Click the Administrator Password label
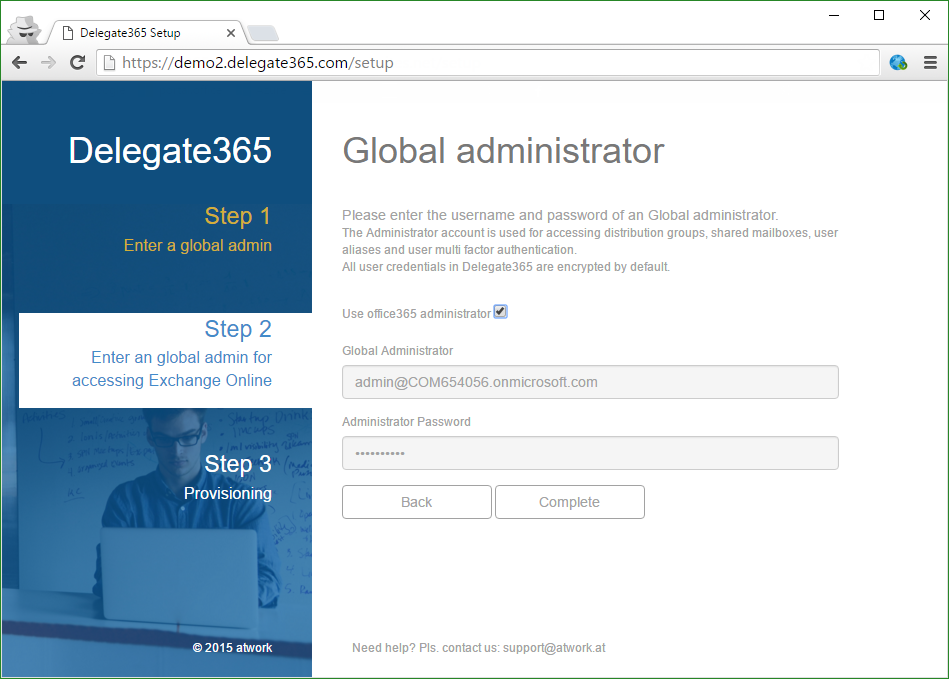Screen dimensions: 949x679 coord(406,422)
